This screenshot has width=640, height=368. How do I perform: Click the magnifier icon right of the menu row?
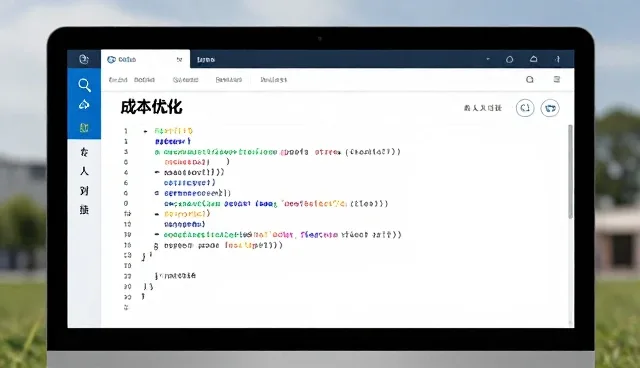[530, 80]
